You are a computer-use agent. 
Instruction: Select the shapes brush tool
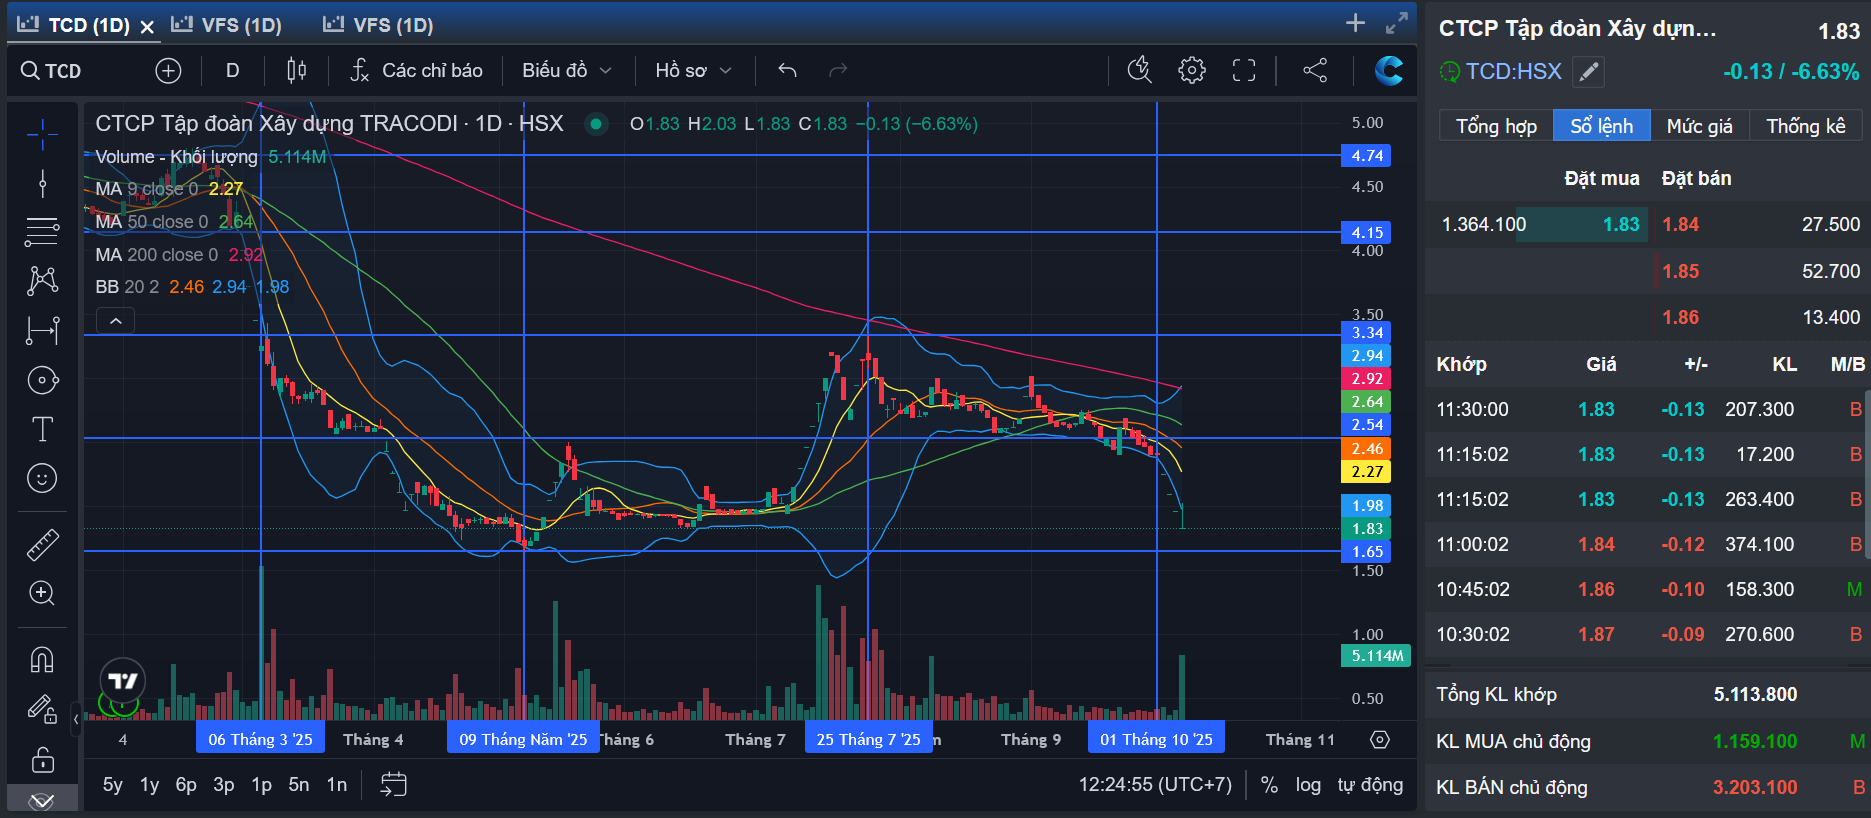point(42,380)
